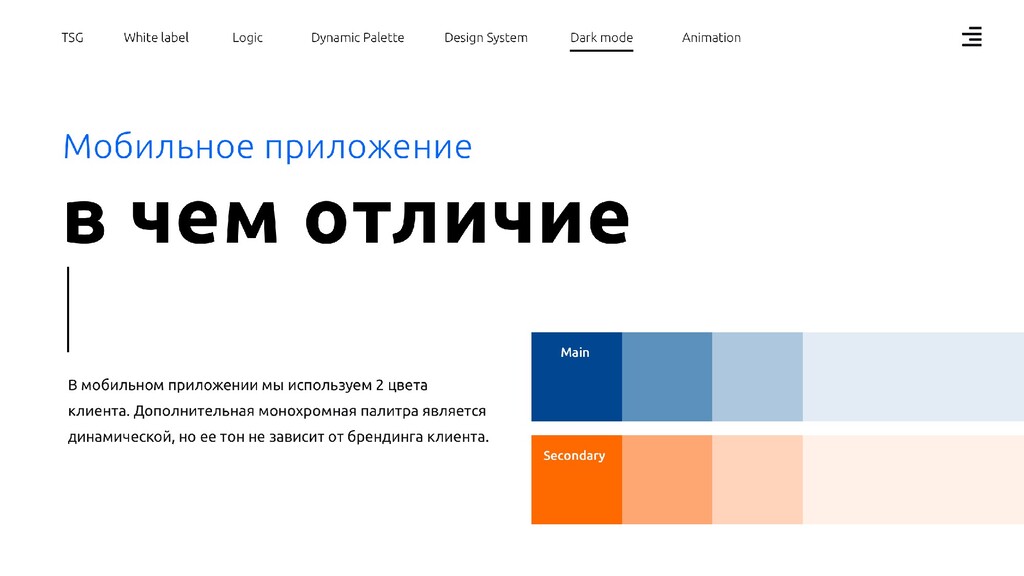The image size is (1024, 576).
Task: Click the blue heading 'Мобильное приложение'
Action: coord(267,148)
